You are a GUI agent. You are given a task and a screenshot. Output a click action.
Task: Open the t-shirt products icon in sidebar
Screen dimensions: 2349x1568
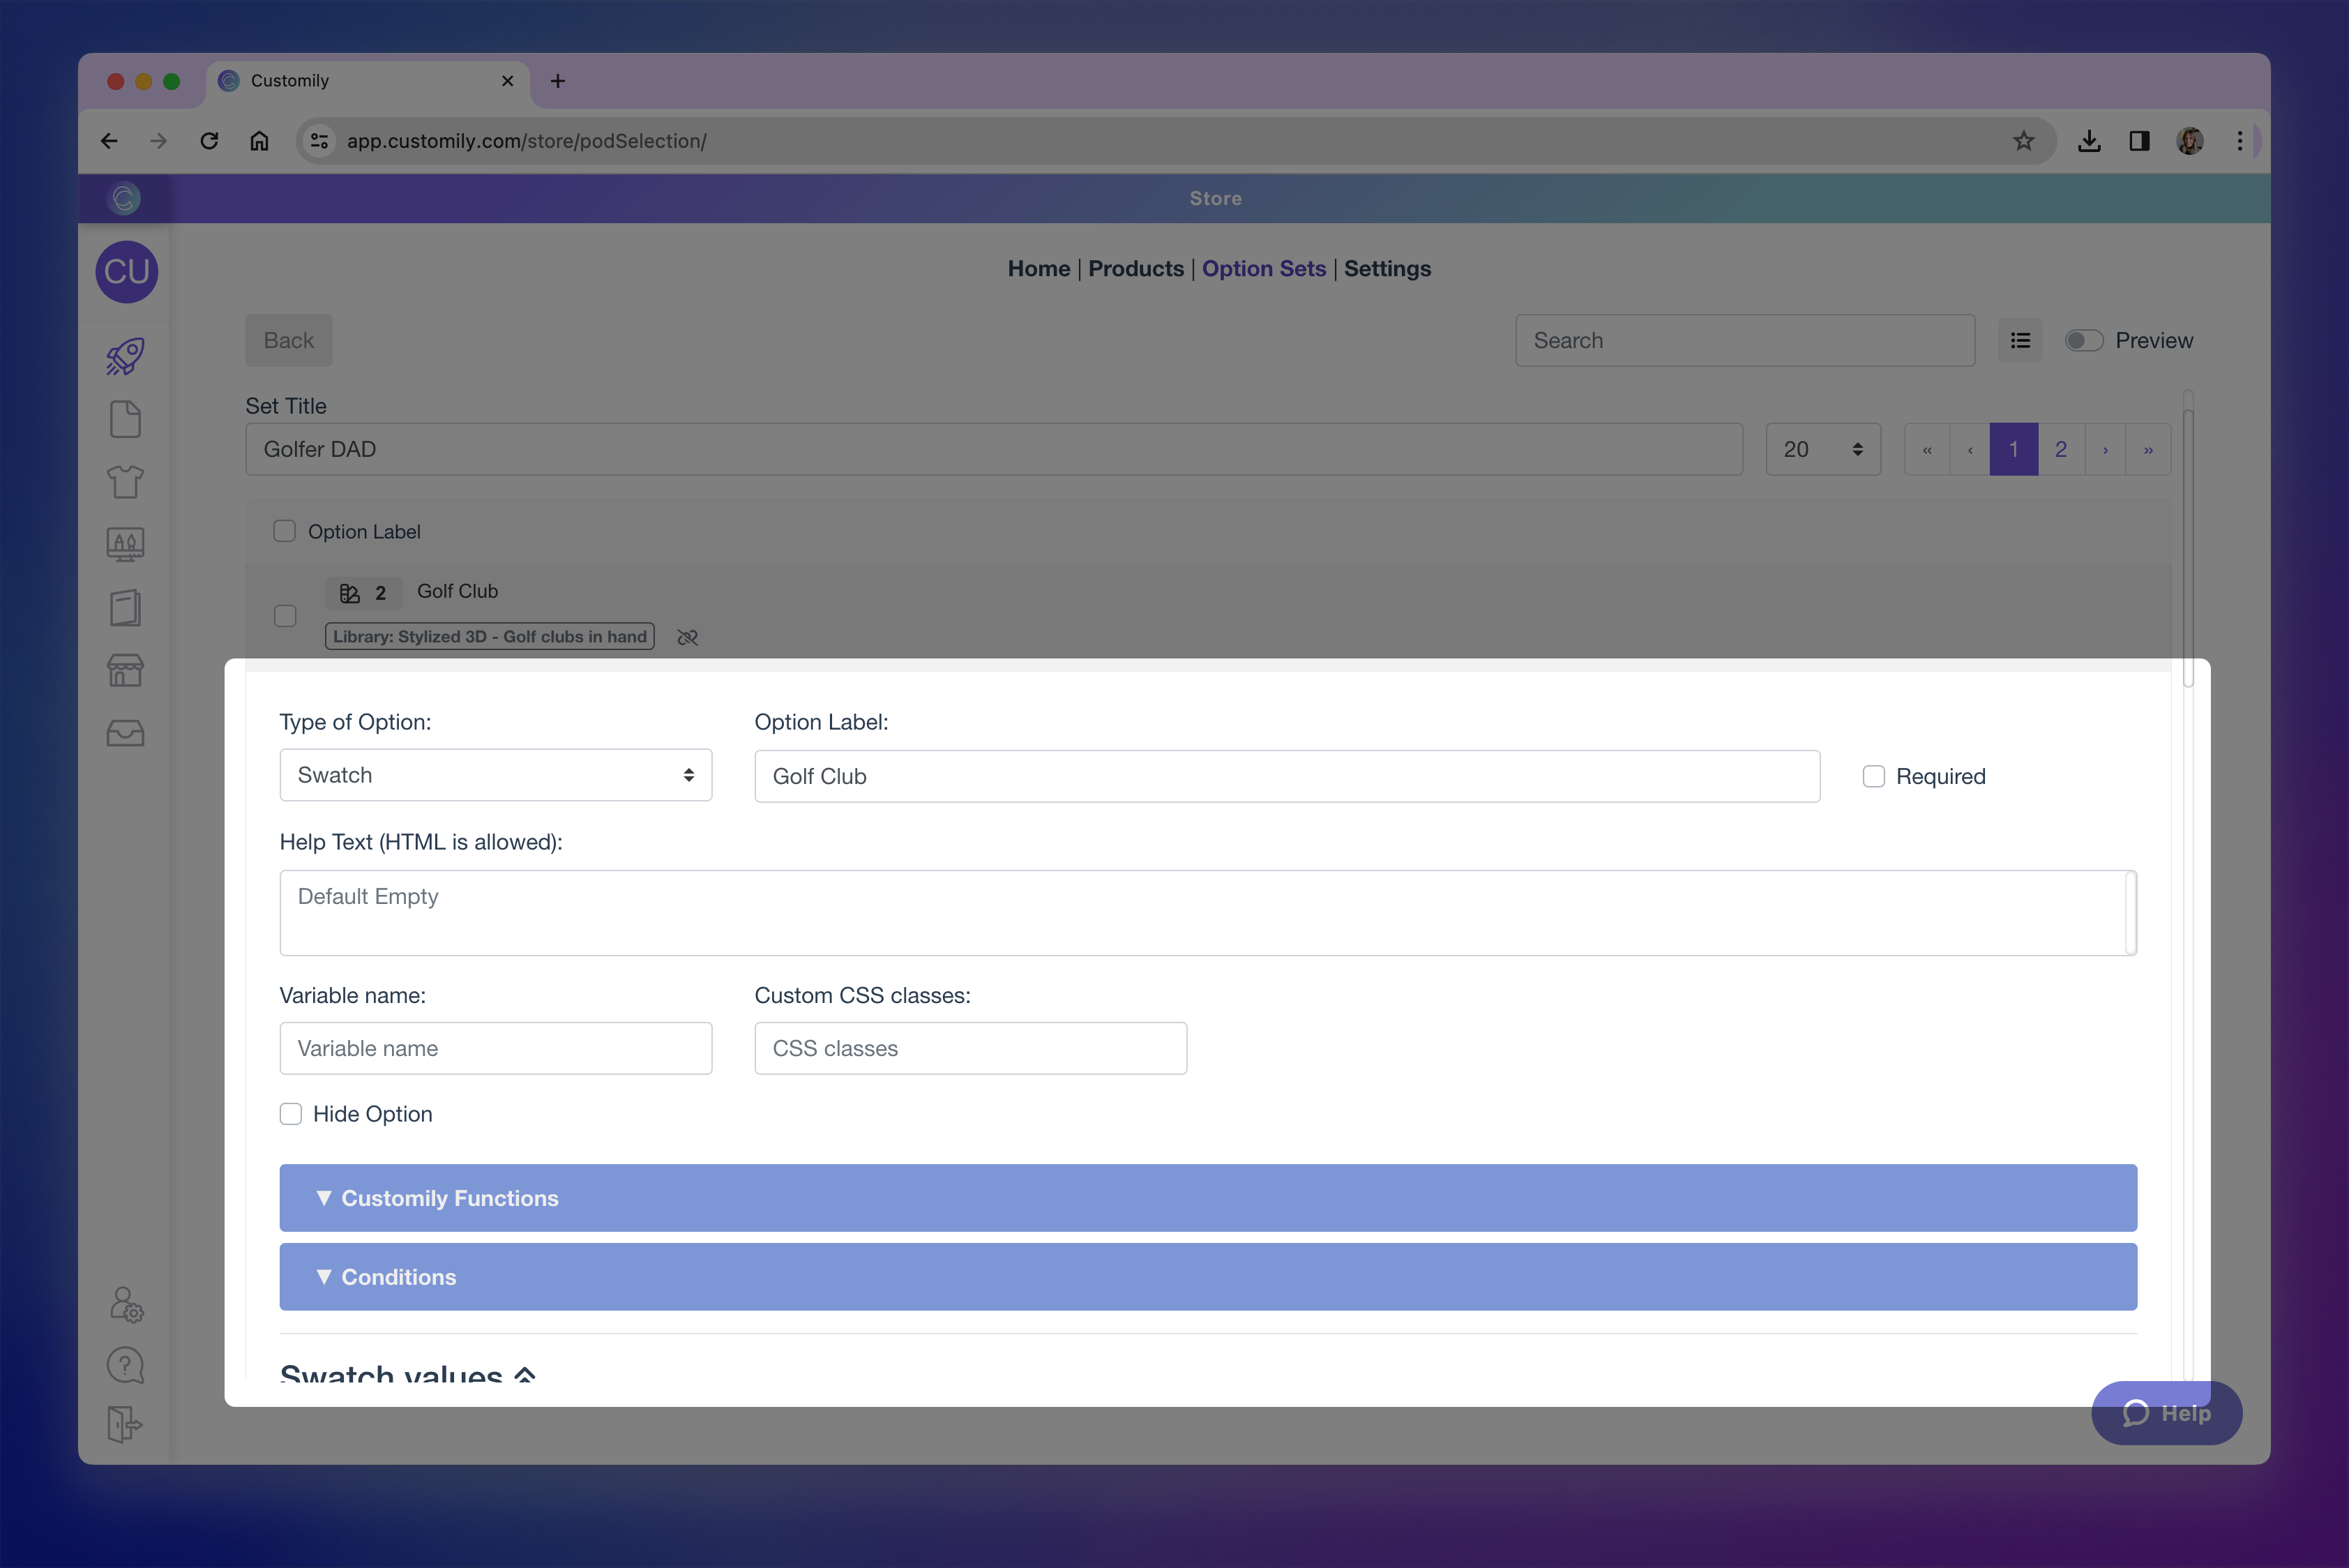tap(125, 481)
